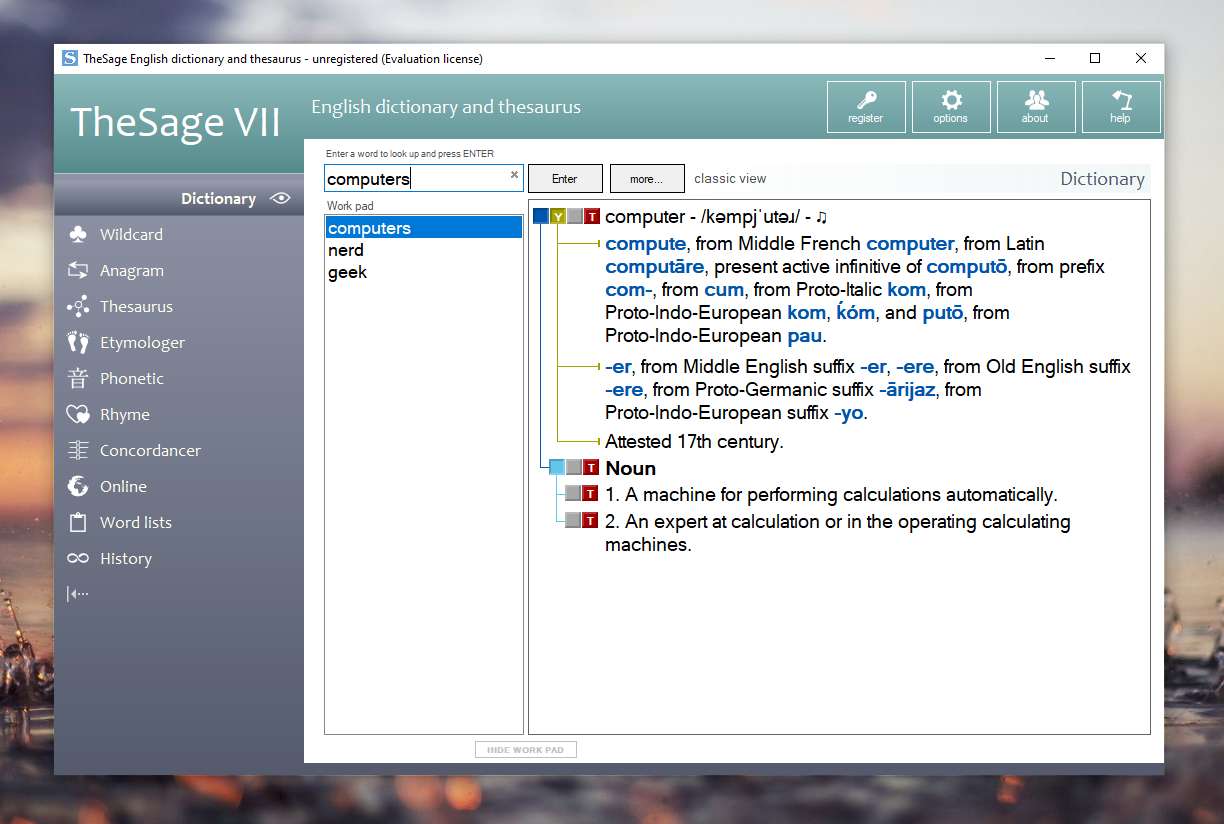
Task: Toggle the eye icon next to Dictionary
Action: (280, 198)
